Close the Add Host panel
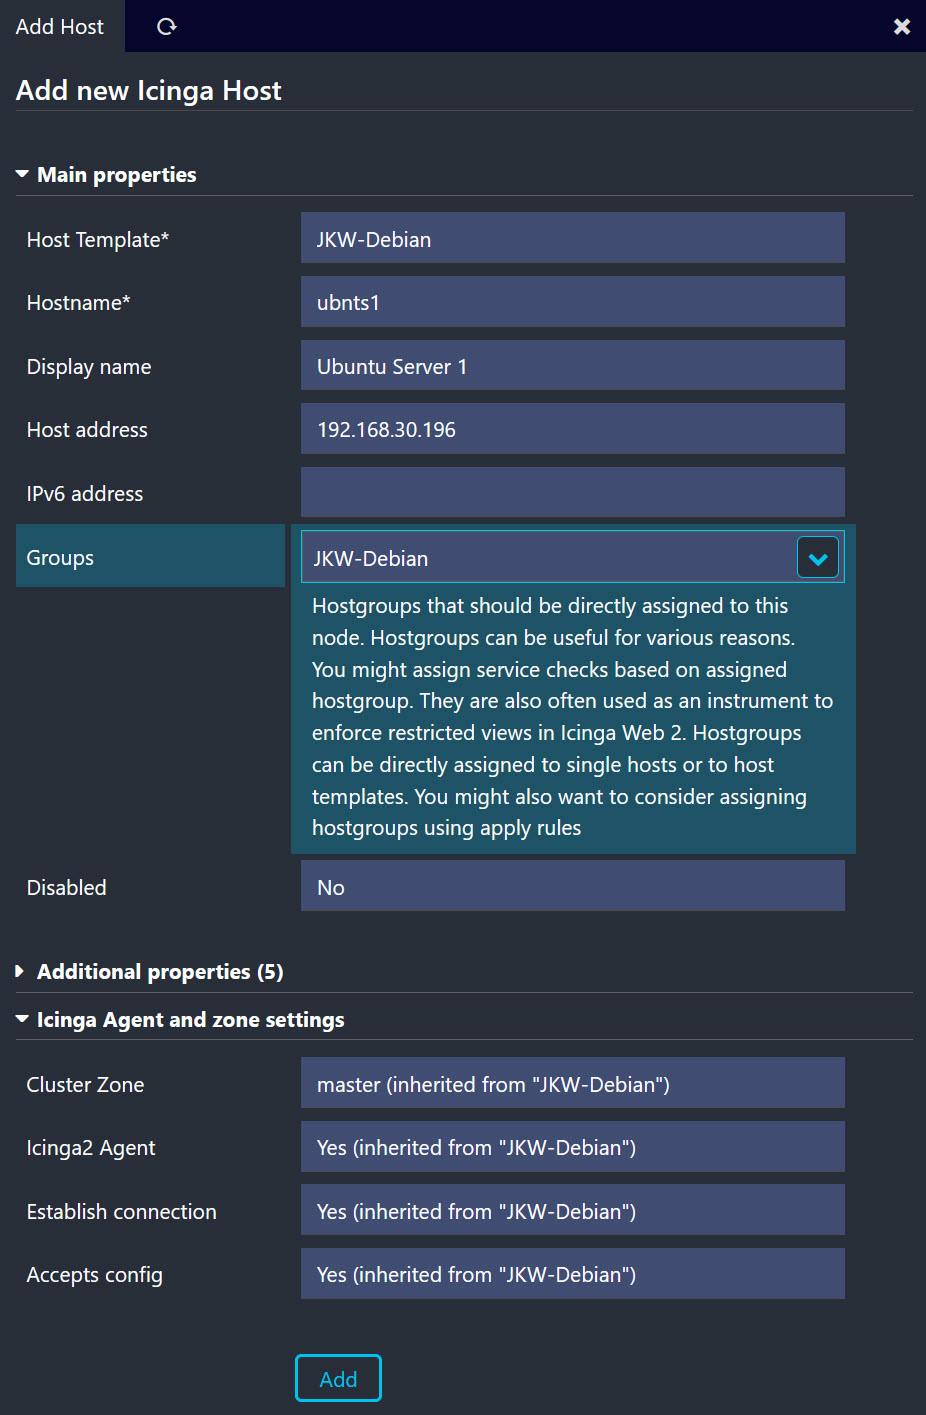Image resolution: width=926 pixels, height=1415 pixels. click(x=902, y=27)
